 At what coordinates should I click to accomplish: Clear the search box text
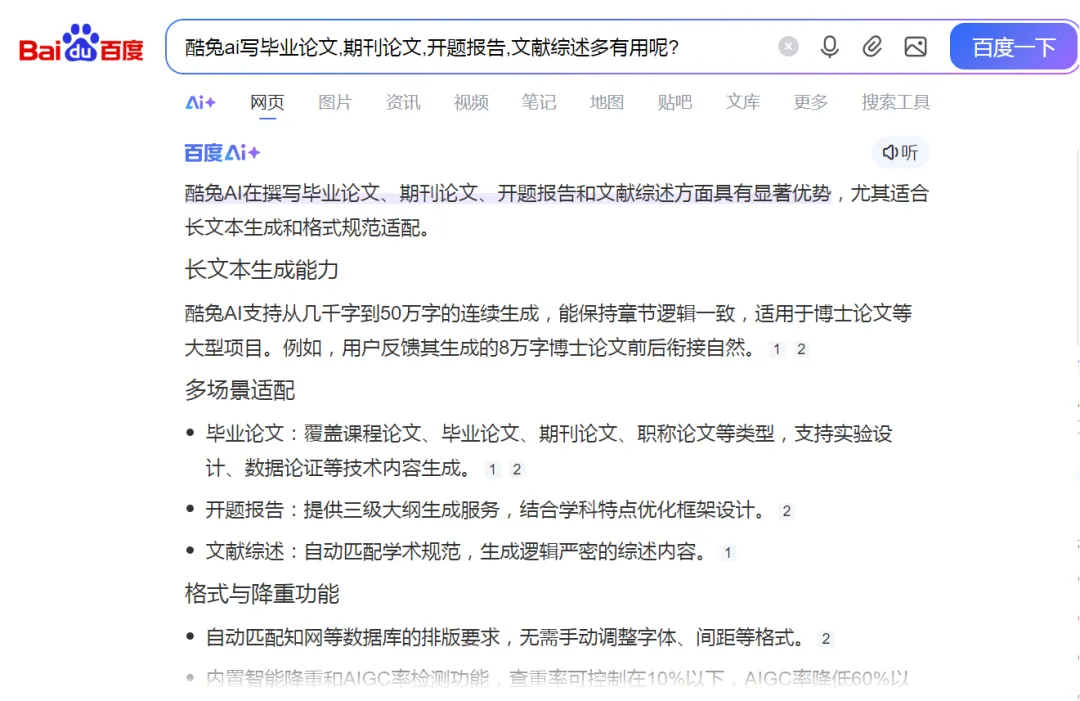788,47
